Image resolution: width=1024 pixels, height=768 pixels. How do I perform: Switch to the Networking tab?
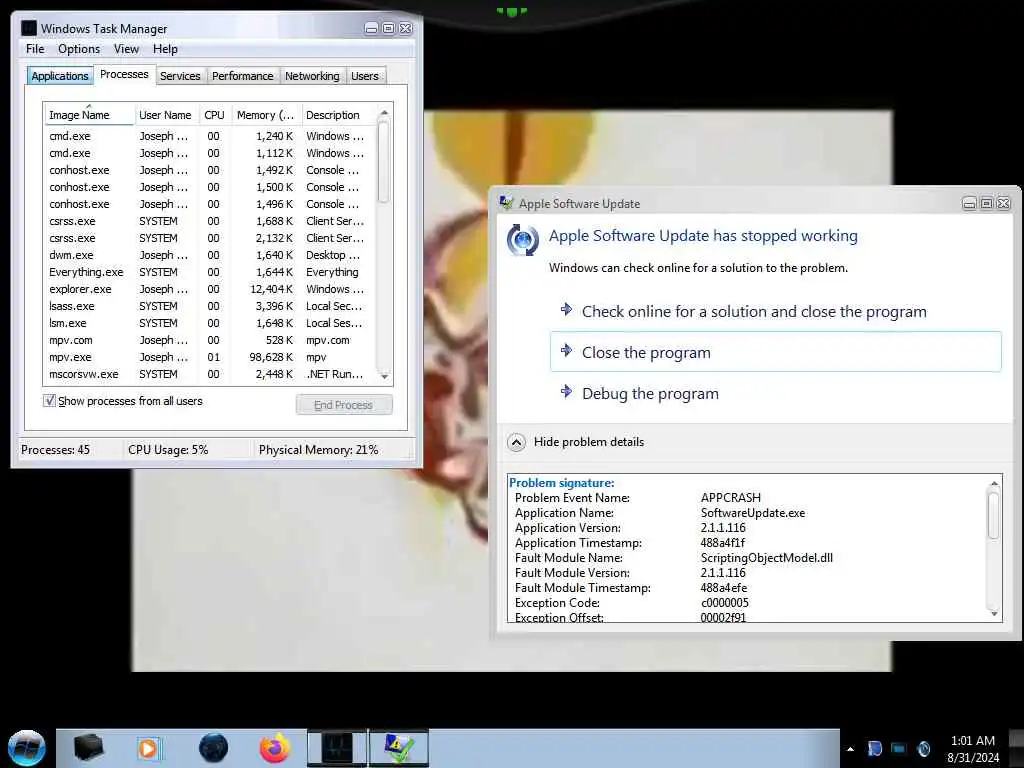(x=312, y=76)
